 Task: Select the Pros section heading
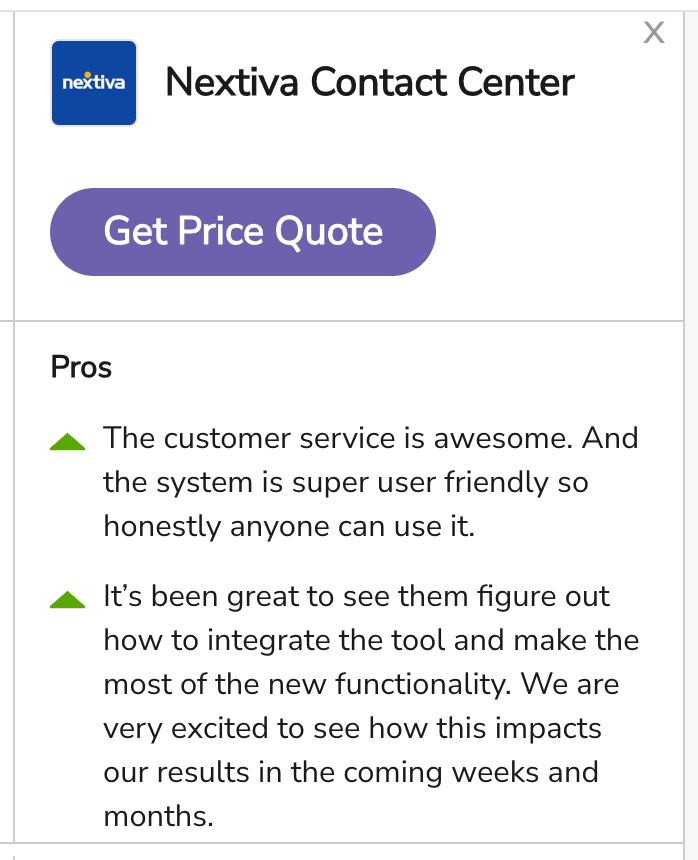[81, 368]
